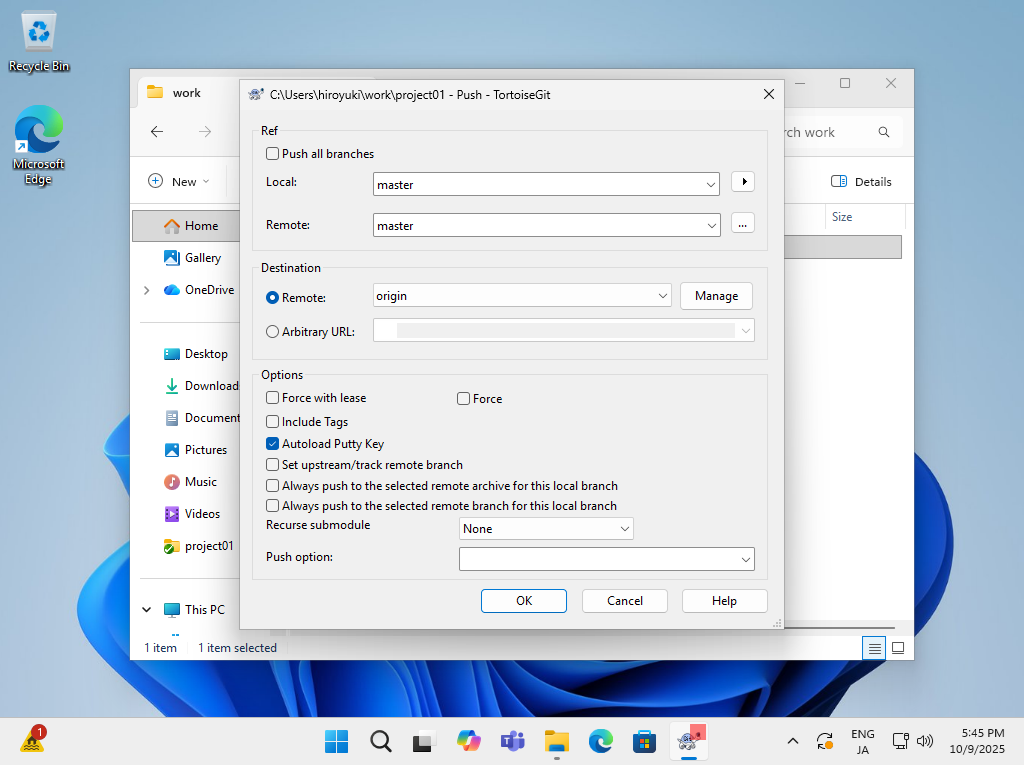Click the Push option input field
This screenshot has height=765, width=1024.
(x=598, y=560)
